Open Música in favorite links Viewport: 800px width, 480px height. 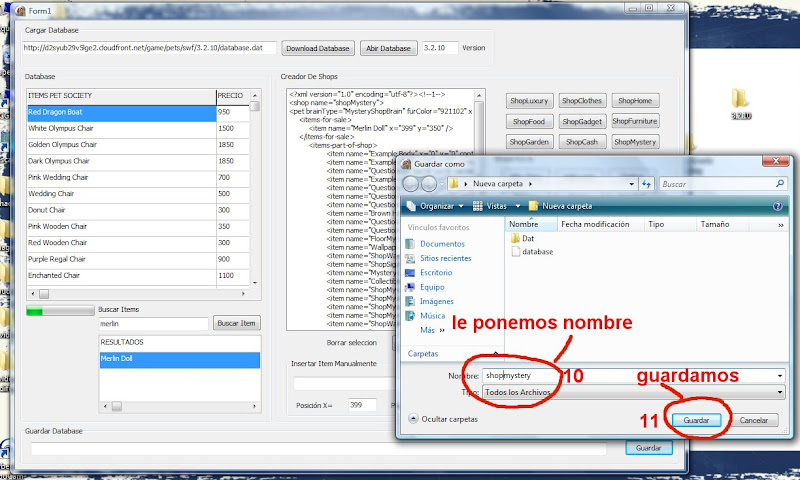pos(432,315)
